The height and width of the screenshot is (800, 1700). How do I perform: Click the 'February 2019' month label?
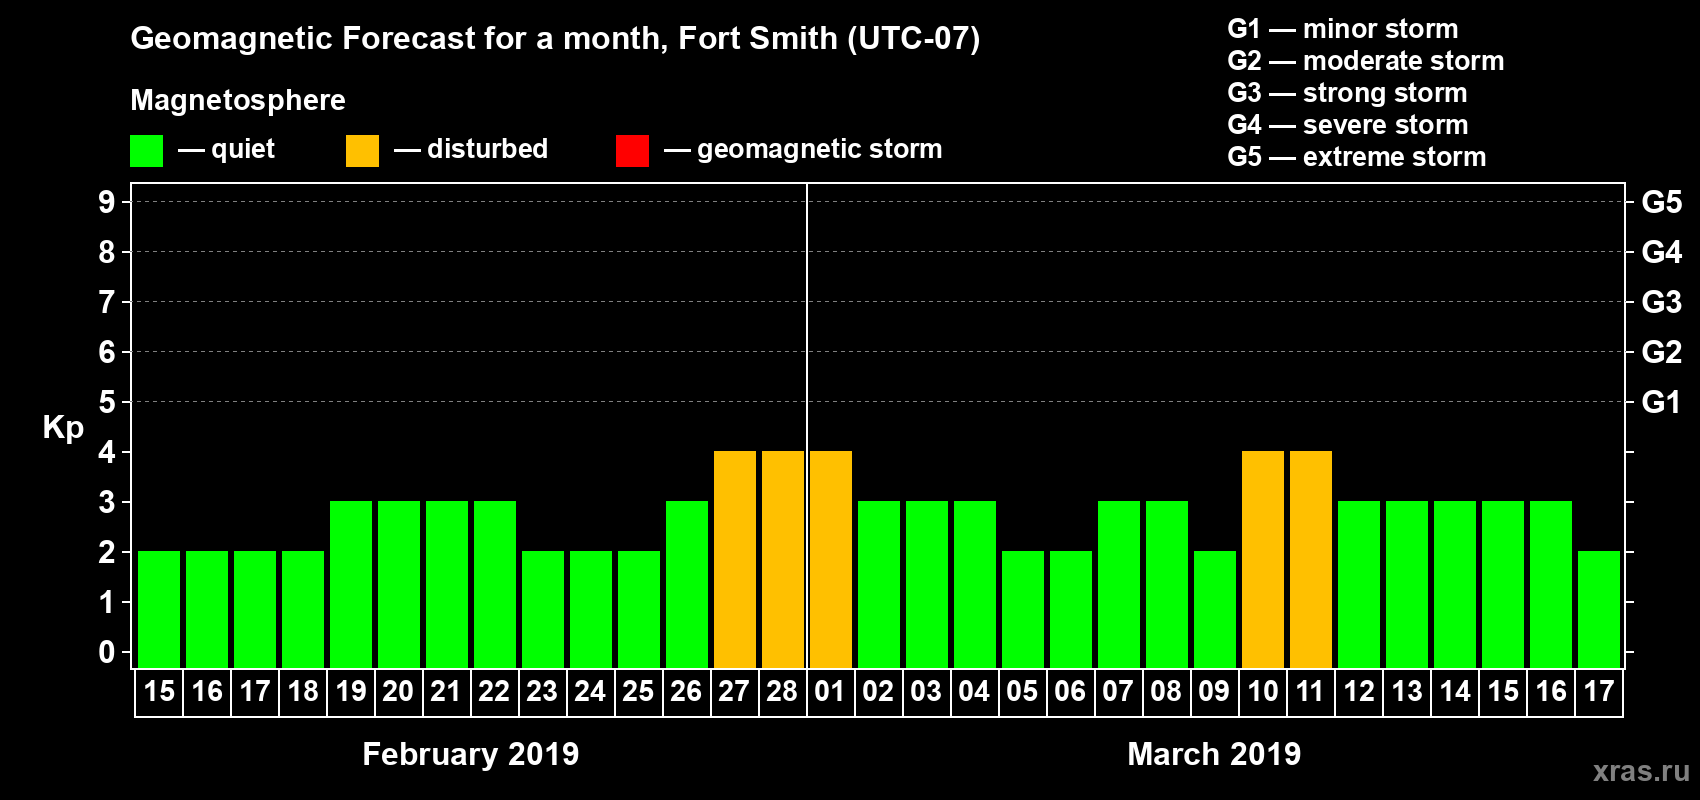[471, 754]
